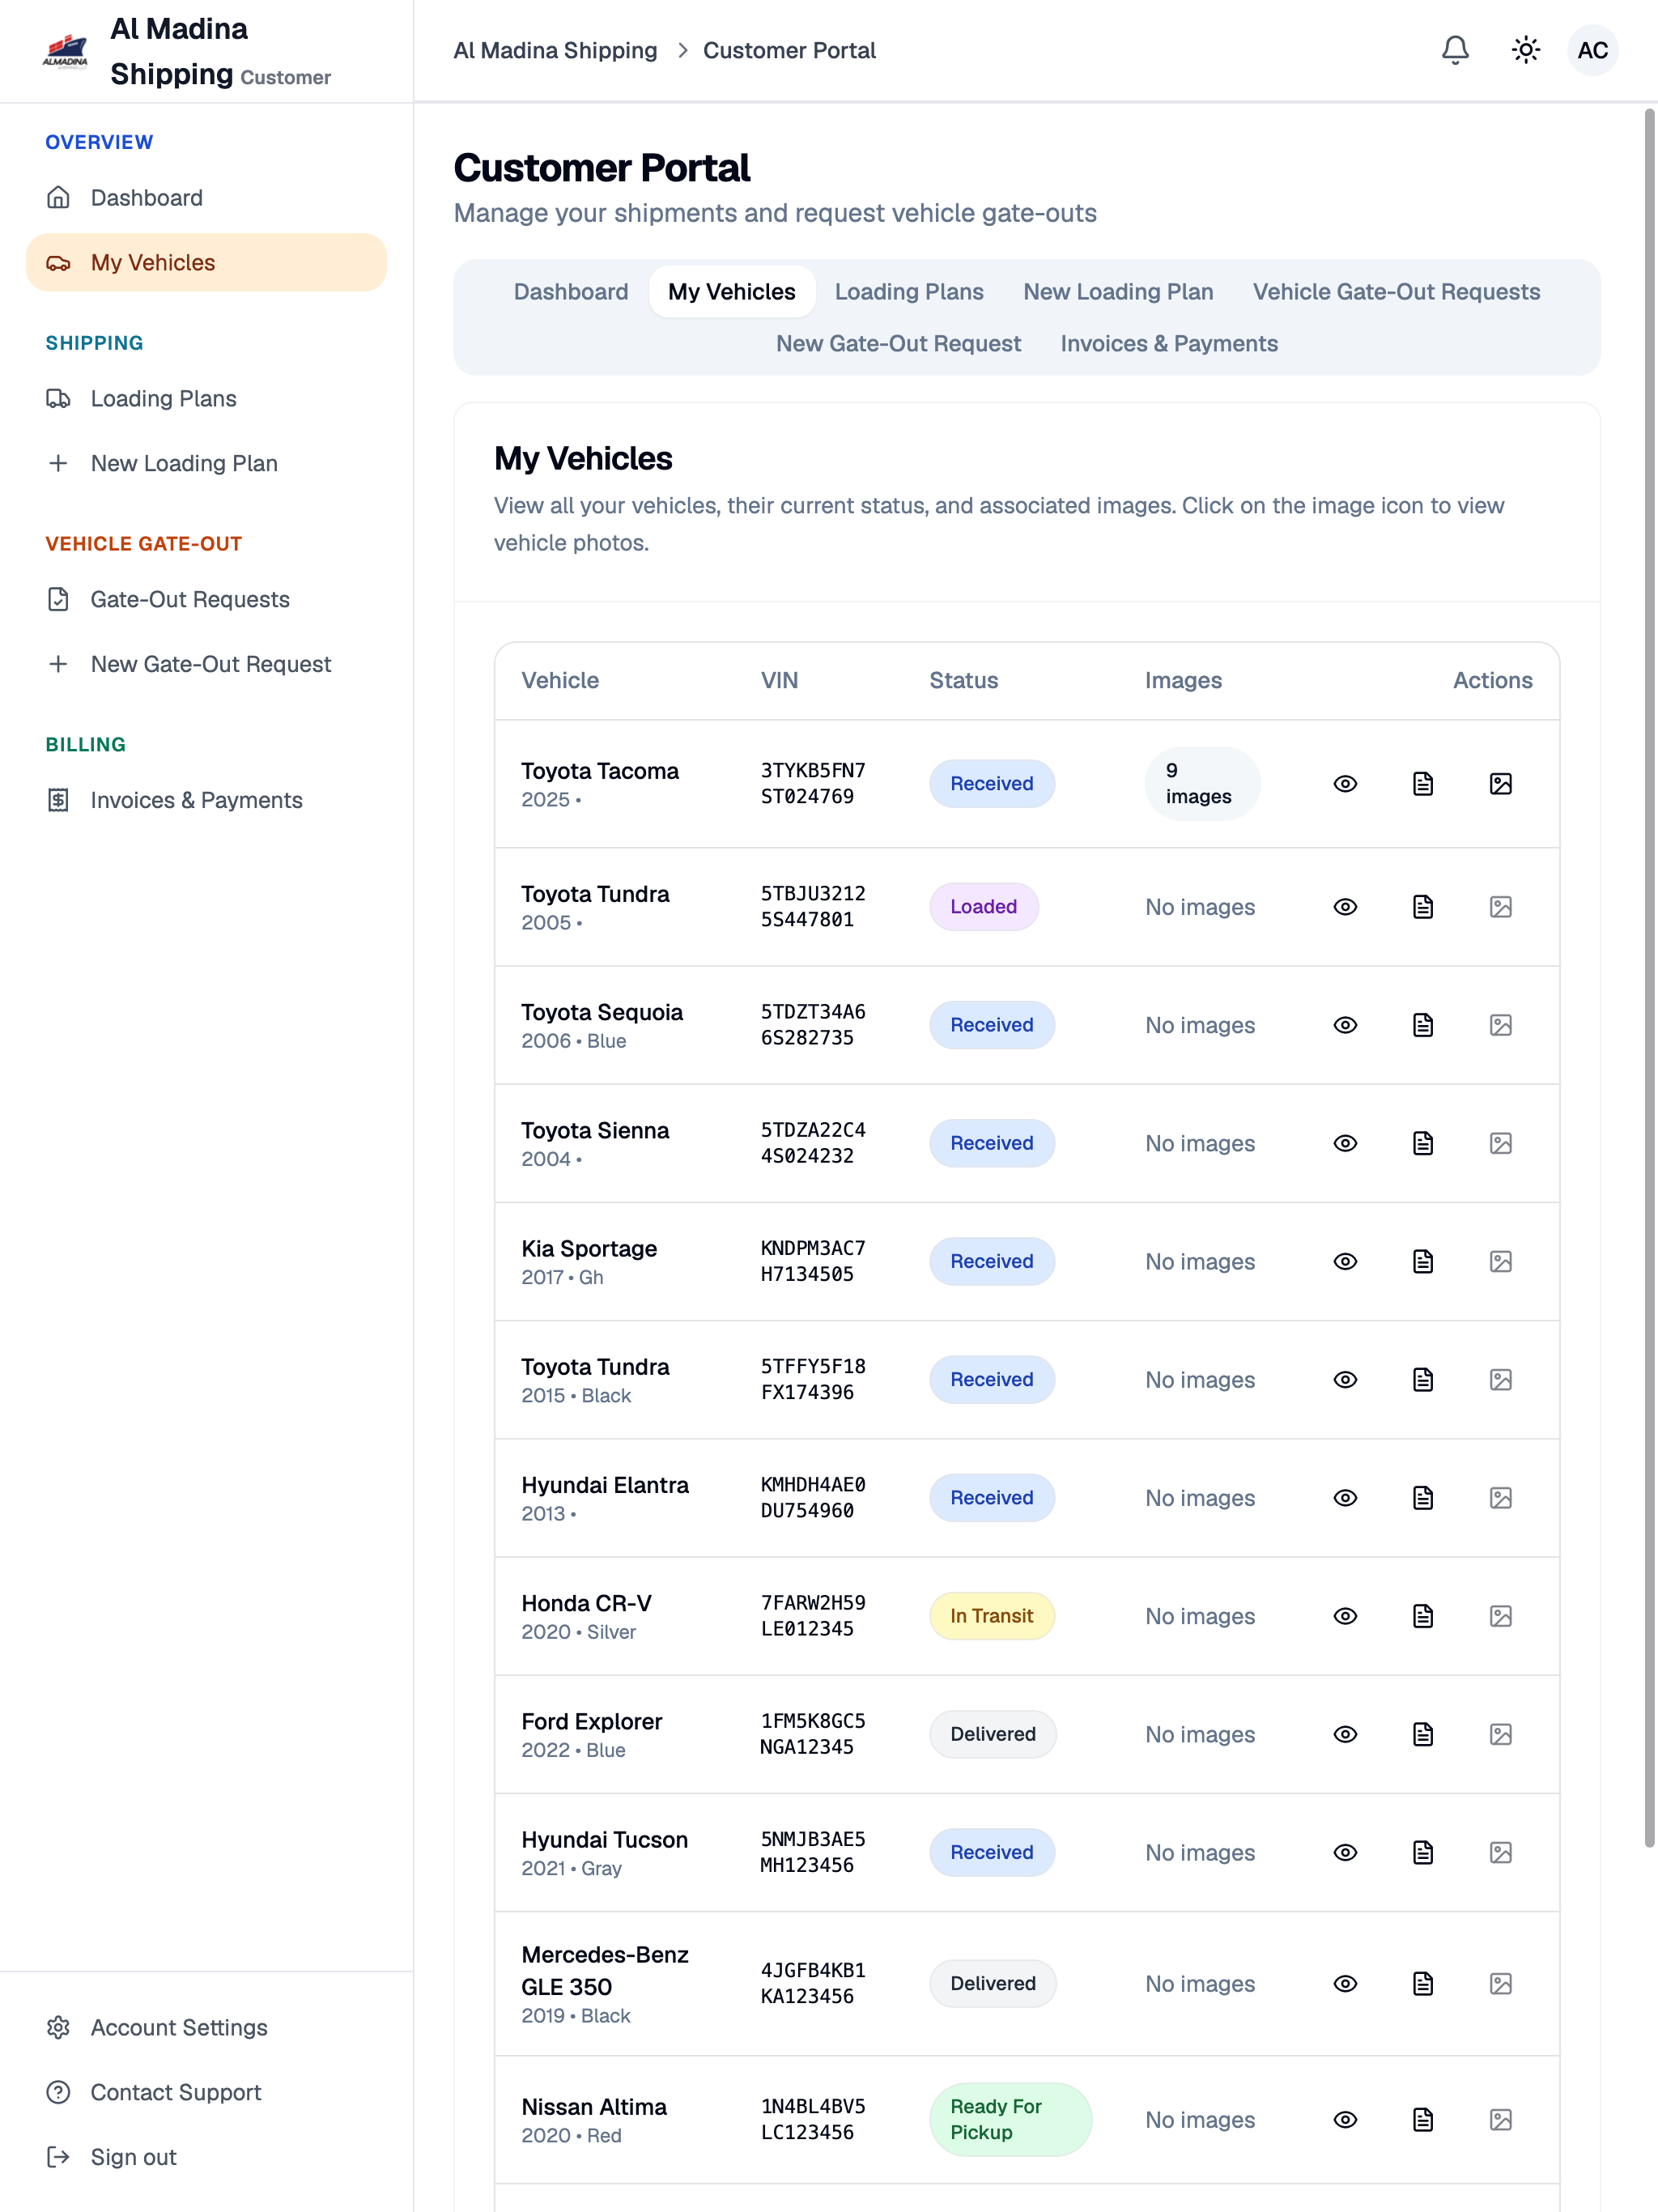This screenshot has width=1658, height=2212.
Task: Open documents icon for Toyota Tacoma
Action: click(1423, 784)
